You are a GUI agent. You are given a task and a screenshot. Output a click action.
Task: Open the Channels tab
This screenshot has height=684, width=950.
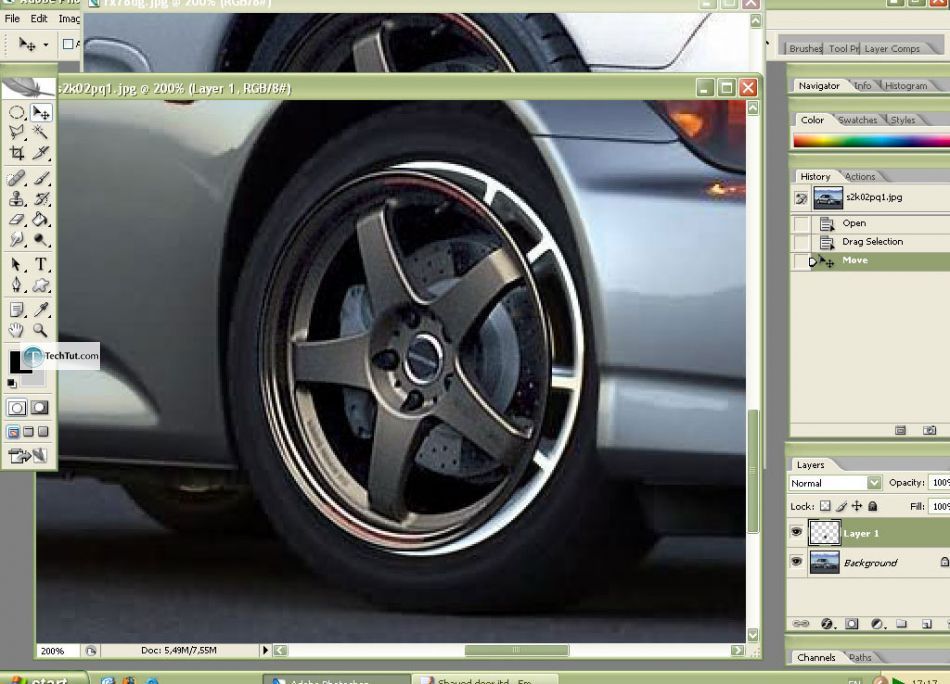(816, 657)
